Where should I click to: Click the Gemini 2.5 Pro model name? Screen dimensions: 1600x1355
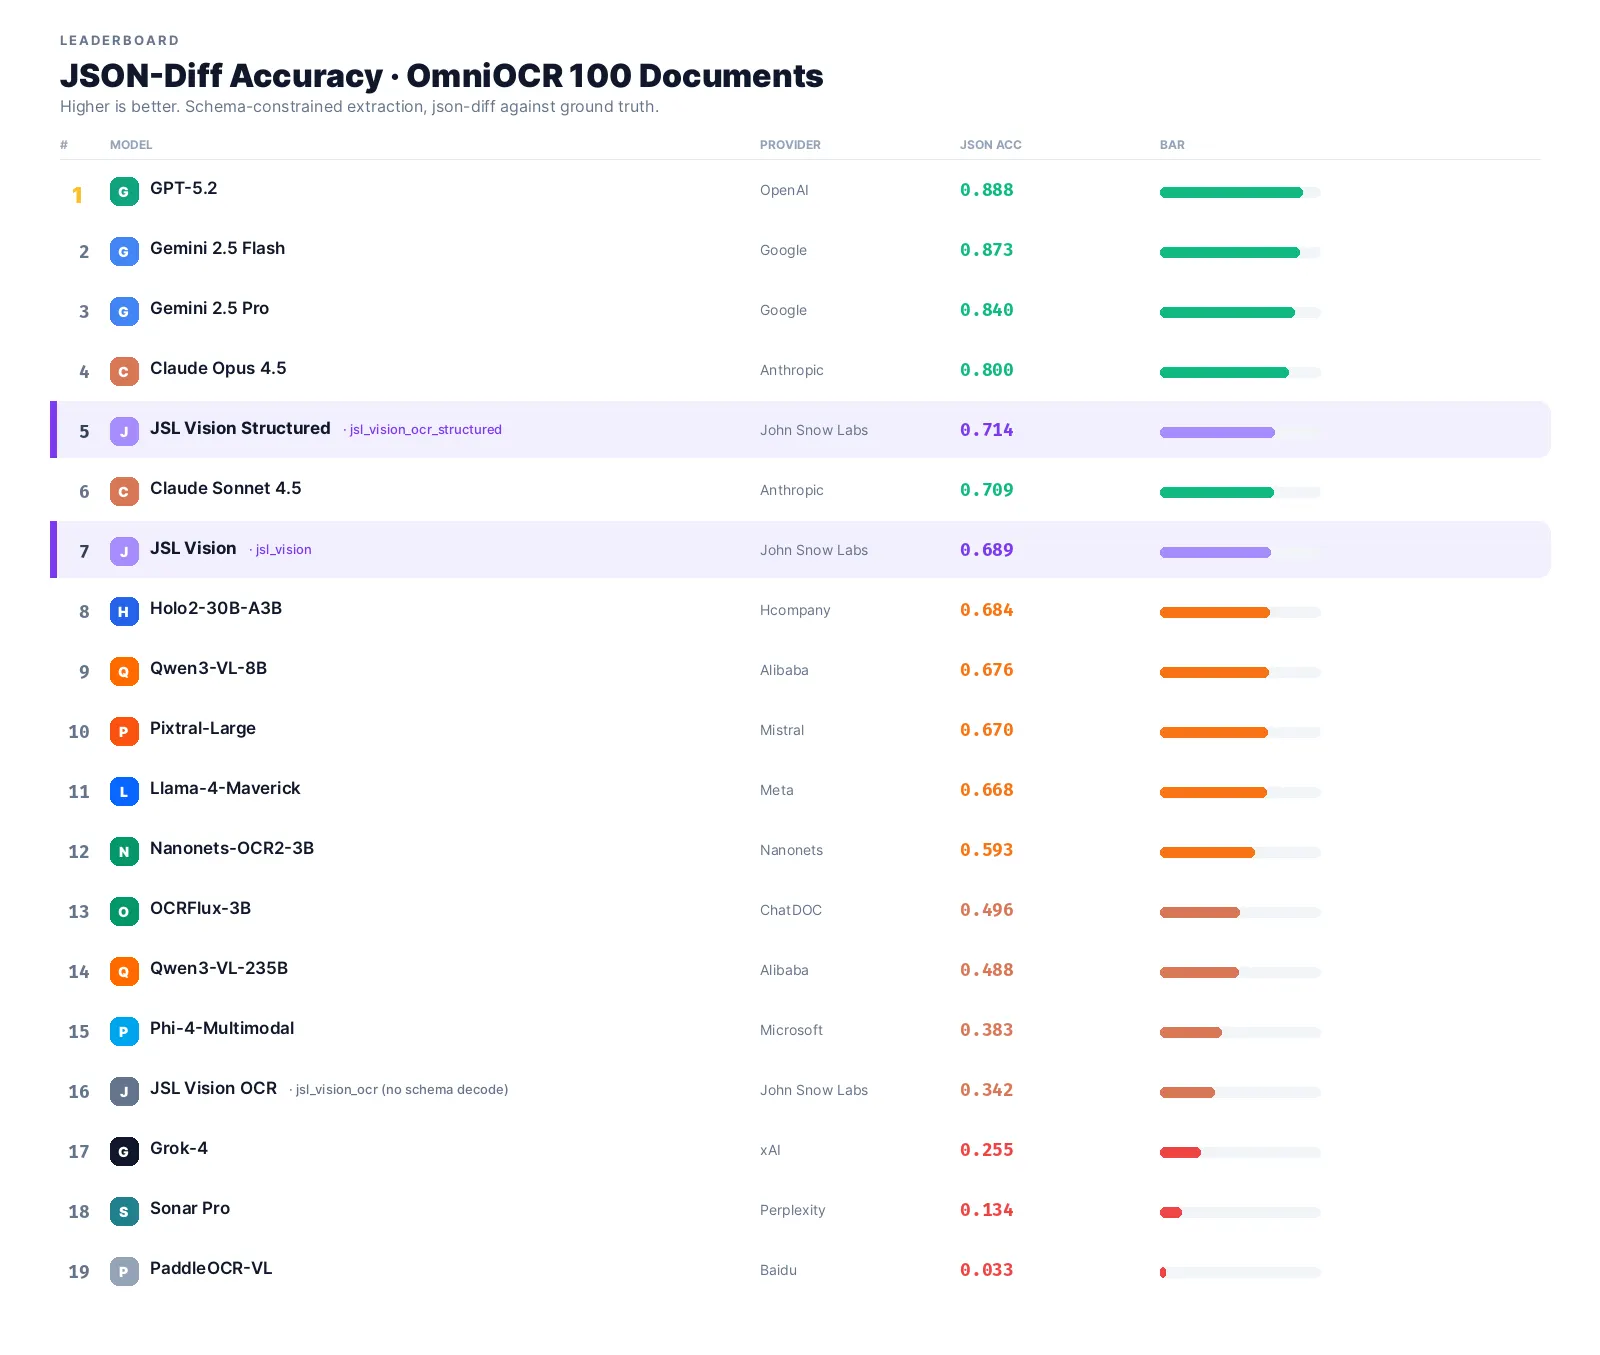coord(209,308)
